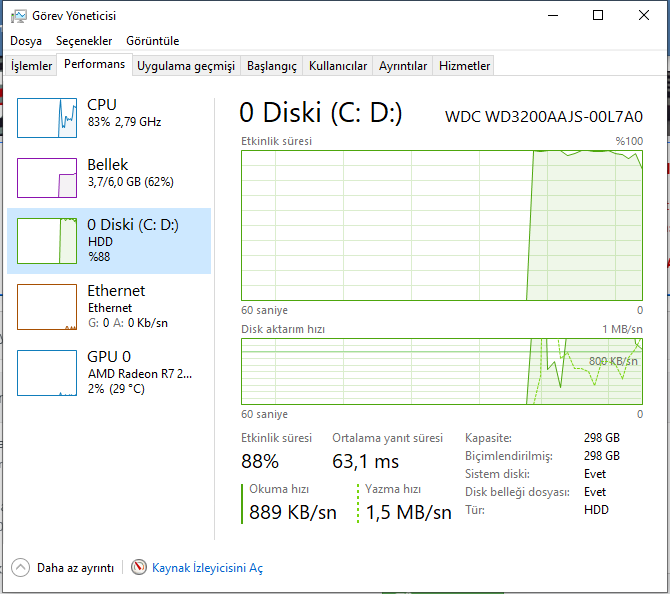Click the 889 KB/sn read speed value
The image size is (670, 594).
[x=293, y=512]
